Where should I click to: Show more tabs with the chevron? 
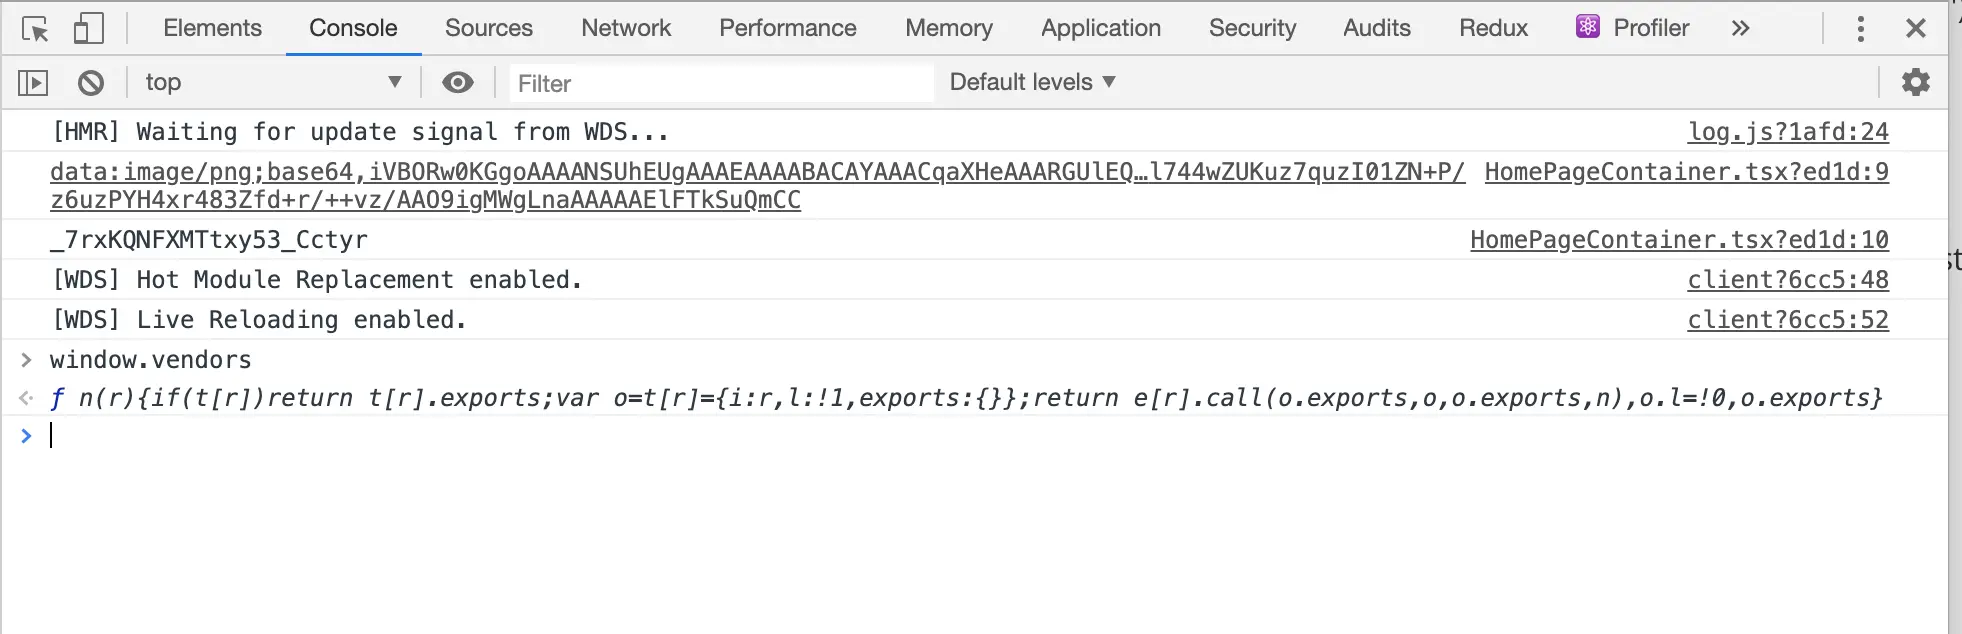[1740, 29]
